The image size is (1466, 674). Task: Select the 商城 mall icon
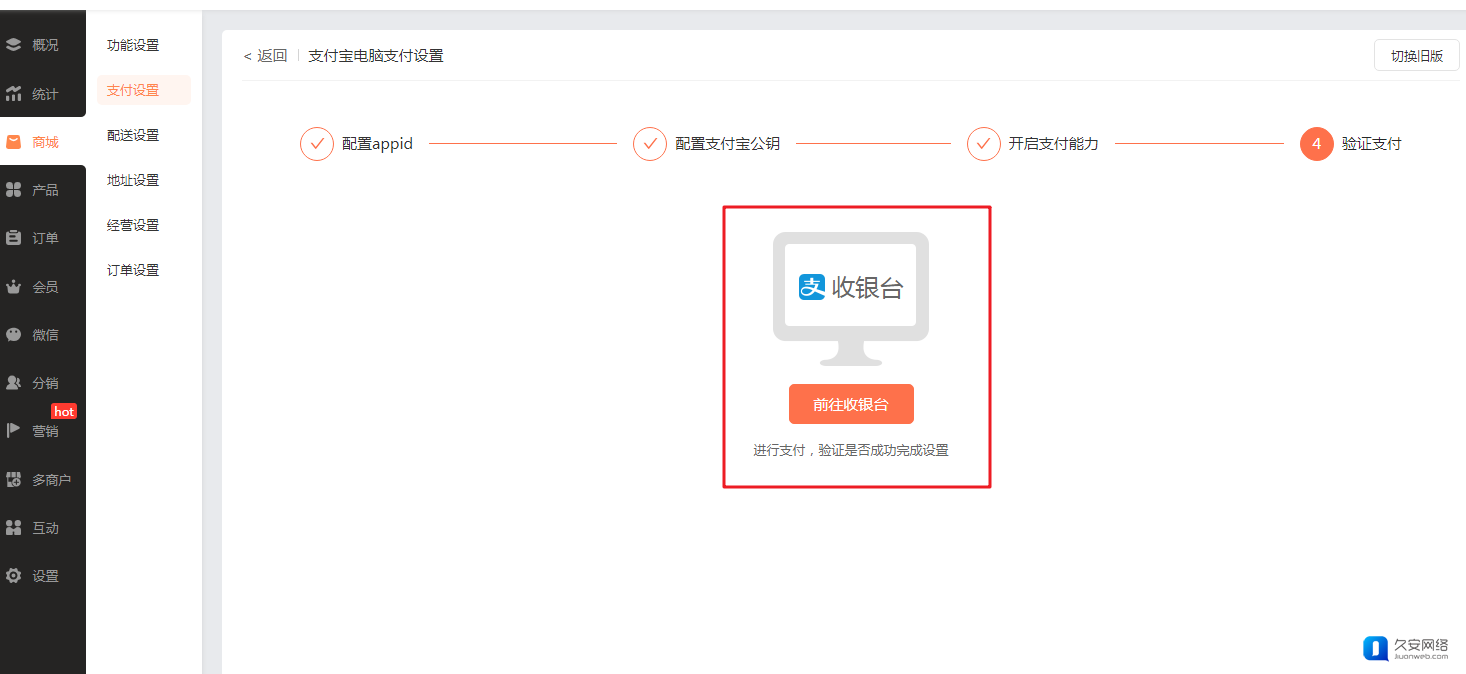(x=14, y=142)
